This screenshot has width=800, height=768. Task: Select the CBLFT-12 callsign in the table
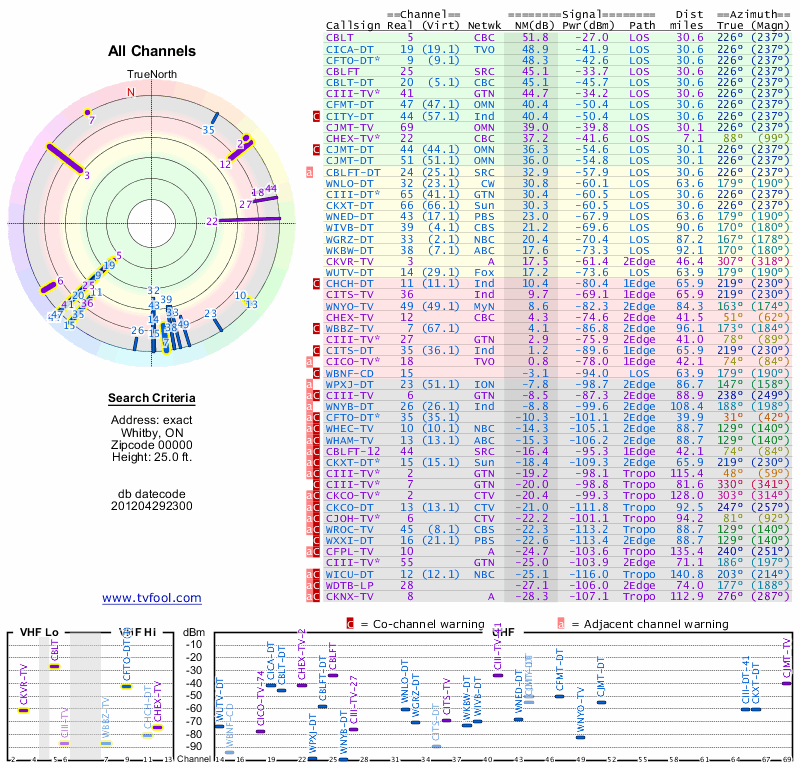pos(353,451)
